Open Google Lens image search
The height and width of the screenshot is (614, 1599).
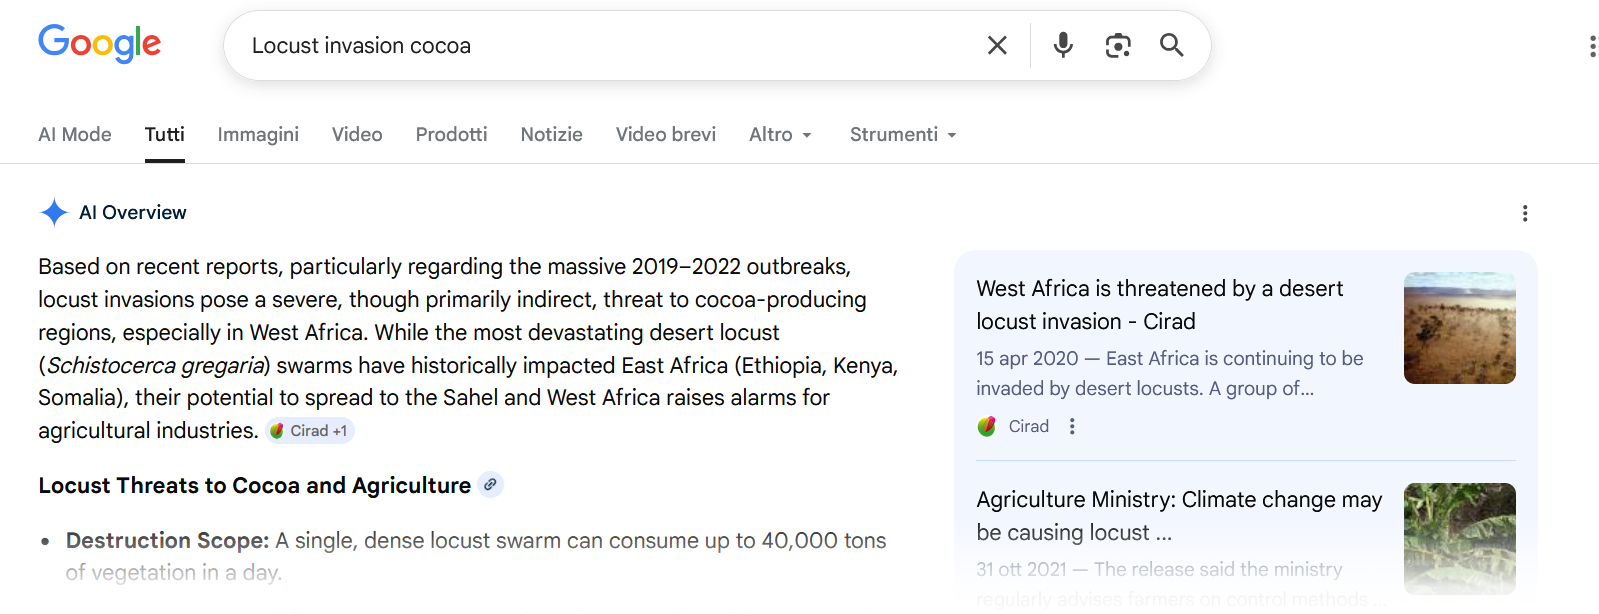click(x=1117, y=45)
